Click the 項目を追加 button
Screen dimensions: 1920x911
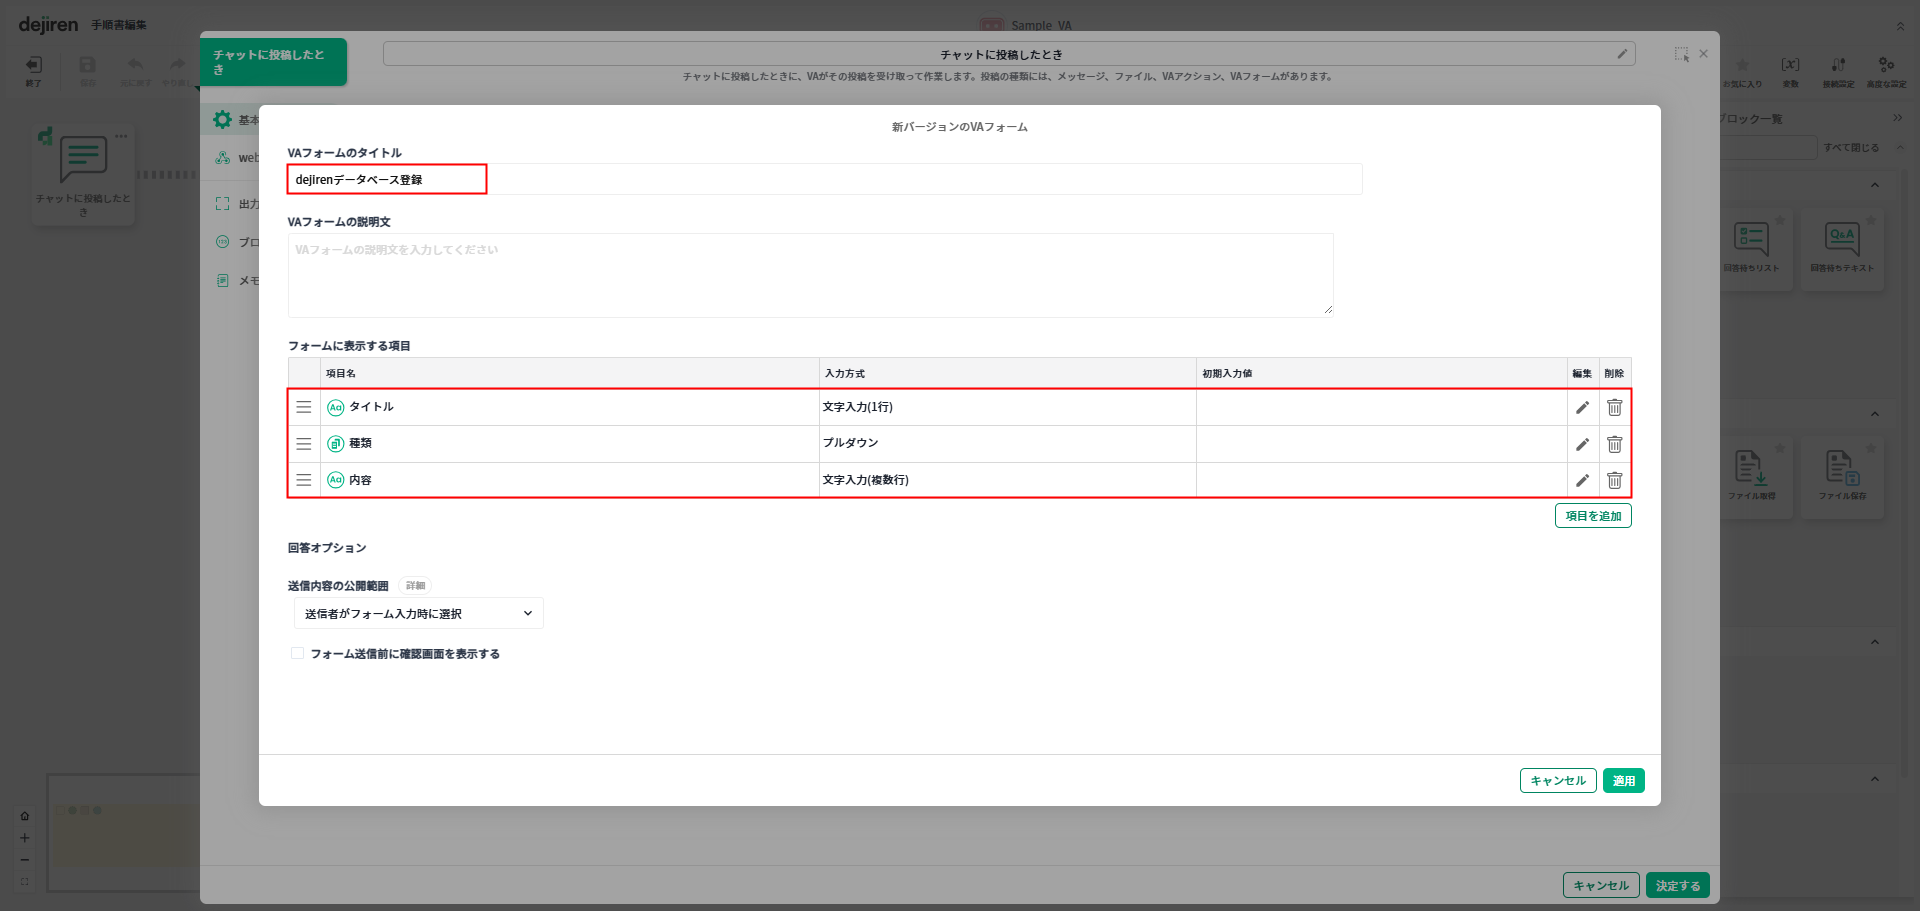pos(1593,516)
